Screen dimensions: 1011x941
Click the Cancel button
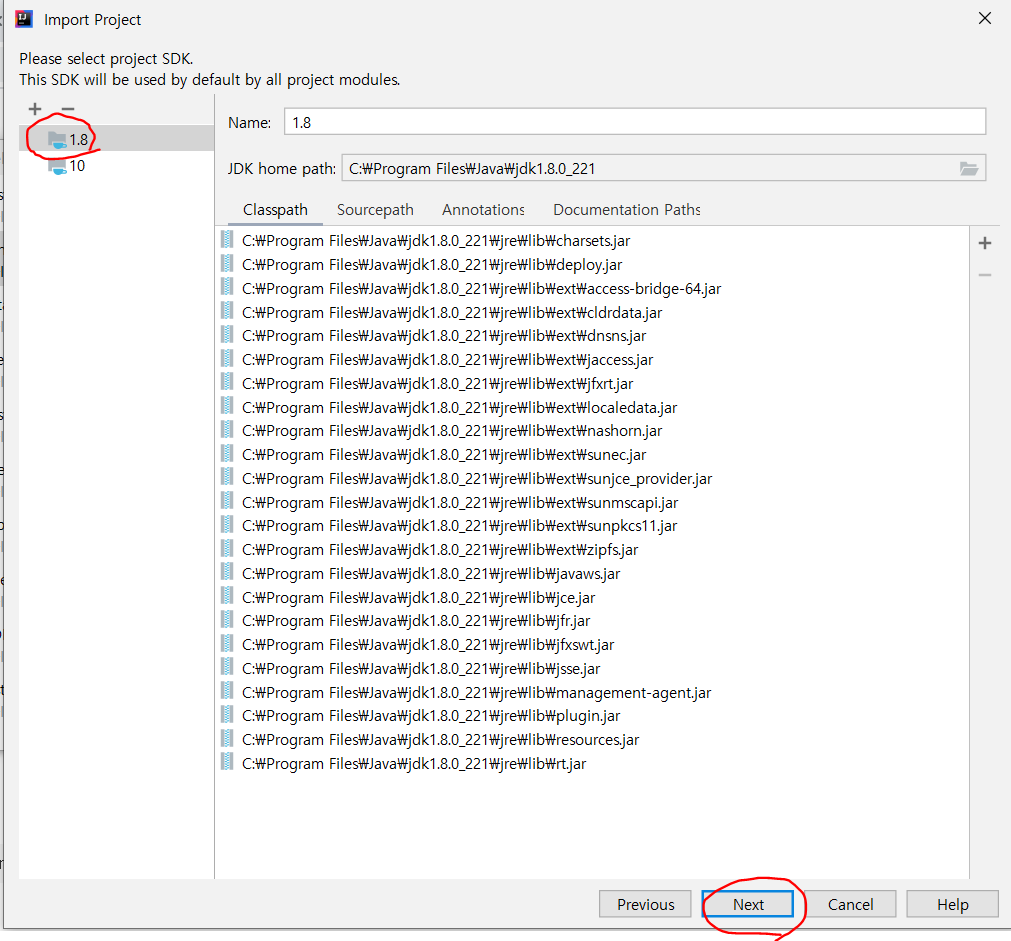[850, 904]
